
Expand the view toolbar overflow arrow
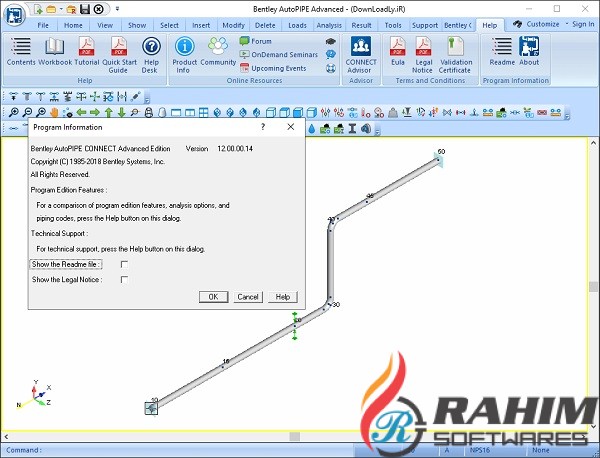(567, 114)
